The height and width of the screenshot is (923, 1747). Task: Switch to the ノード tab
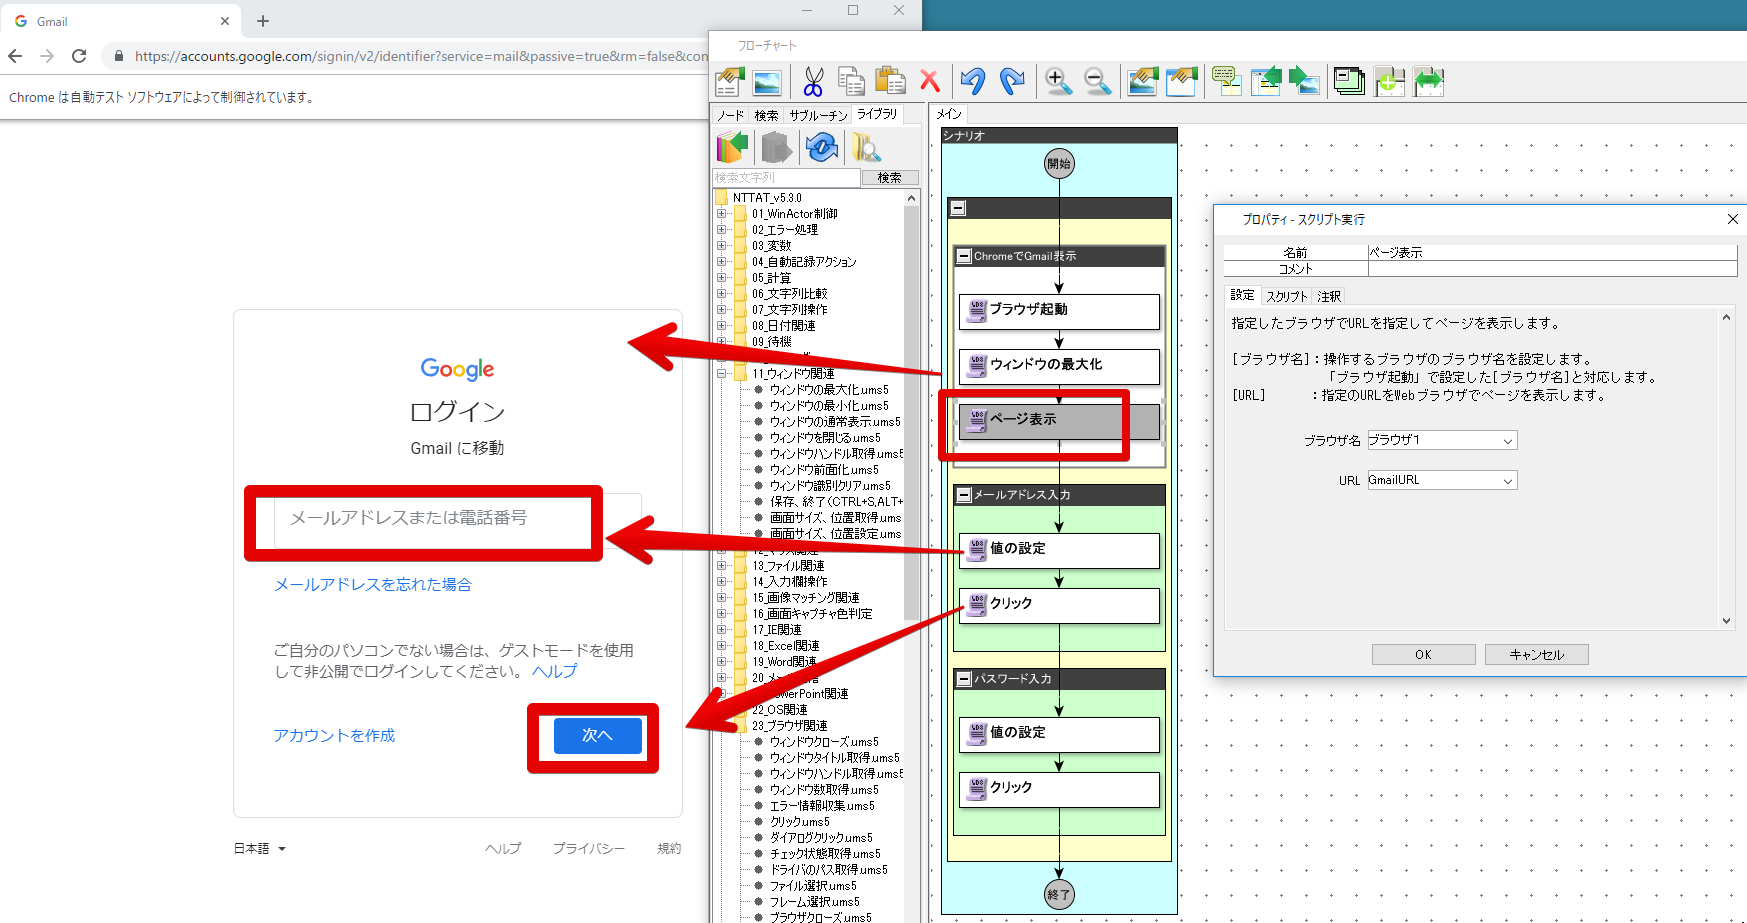tap(731, 115)
